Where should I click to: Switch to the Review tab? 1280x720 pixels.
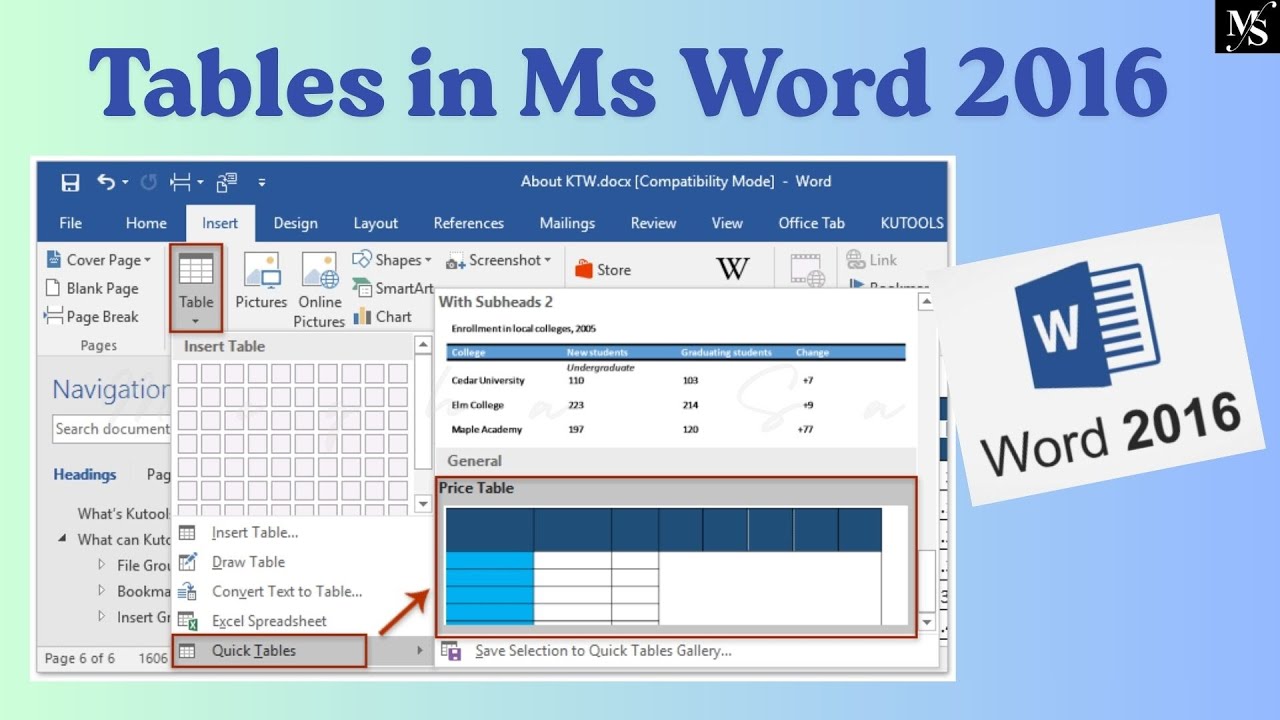tap(653, 223)
